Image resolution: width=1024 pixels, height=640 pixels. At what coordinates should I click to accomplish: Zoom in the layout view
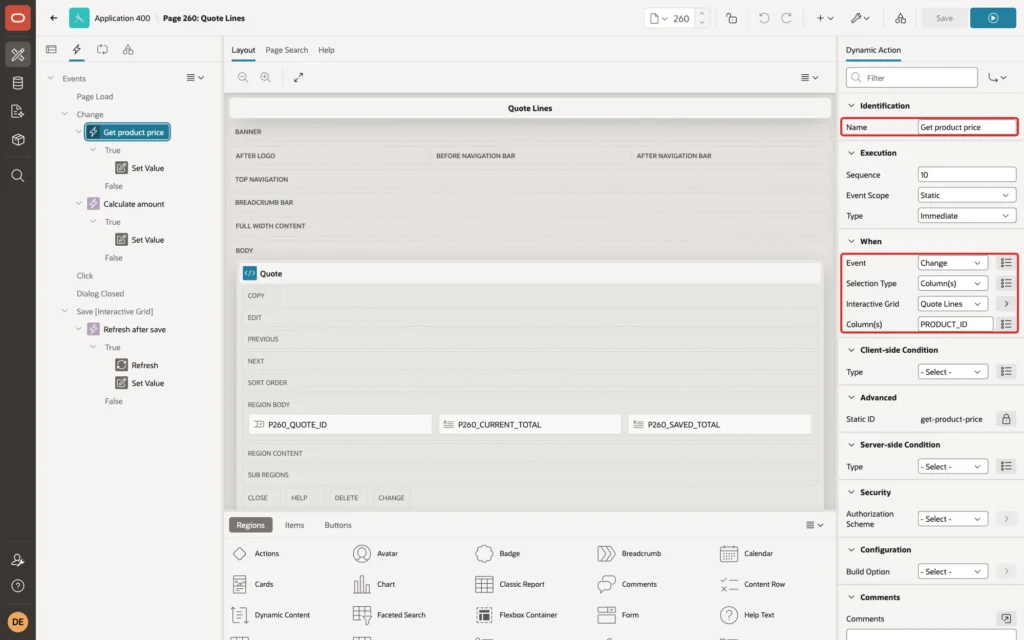(x=266, y=77)
